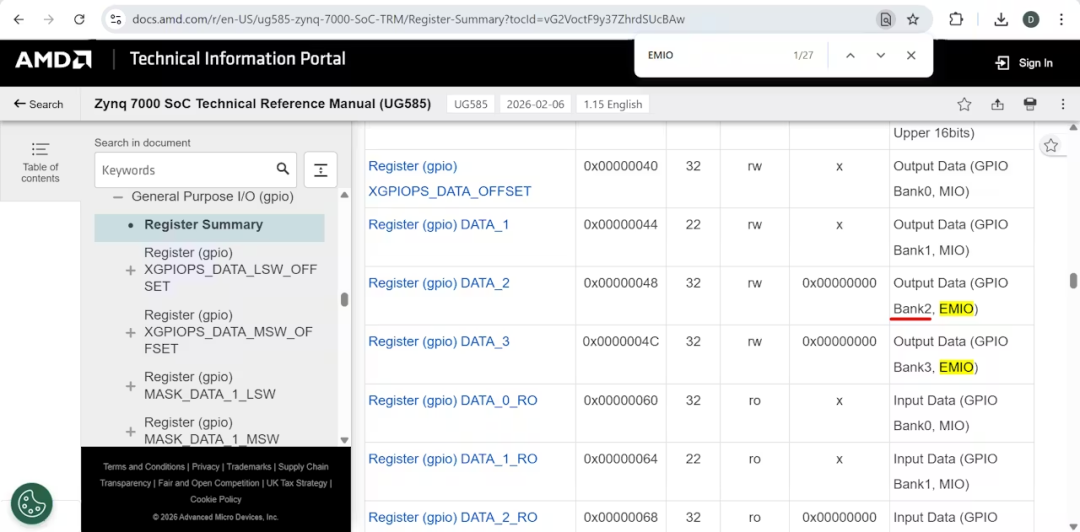The width and height of the screenshot is (1080, 532).
Task: Click the AMD logo
Action: 53,60
